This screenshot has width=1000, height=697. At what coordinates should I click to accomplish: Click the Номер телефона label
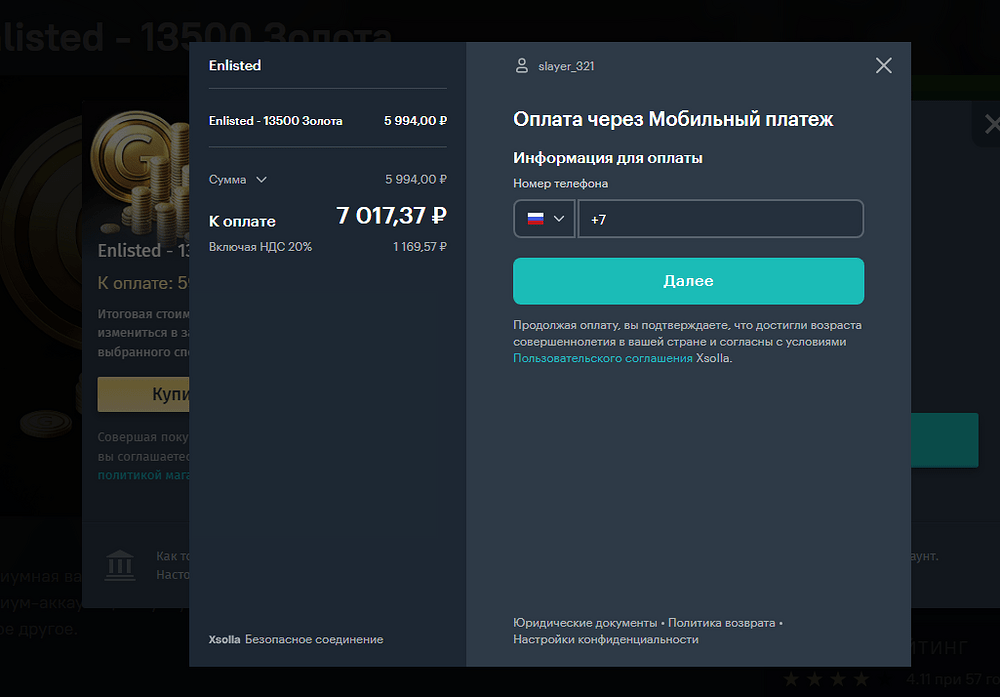point(561,184)
